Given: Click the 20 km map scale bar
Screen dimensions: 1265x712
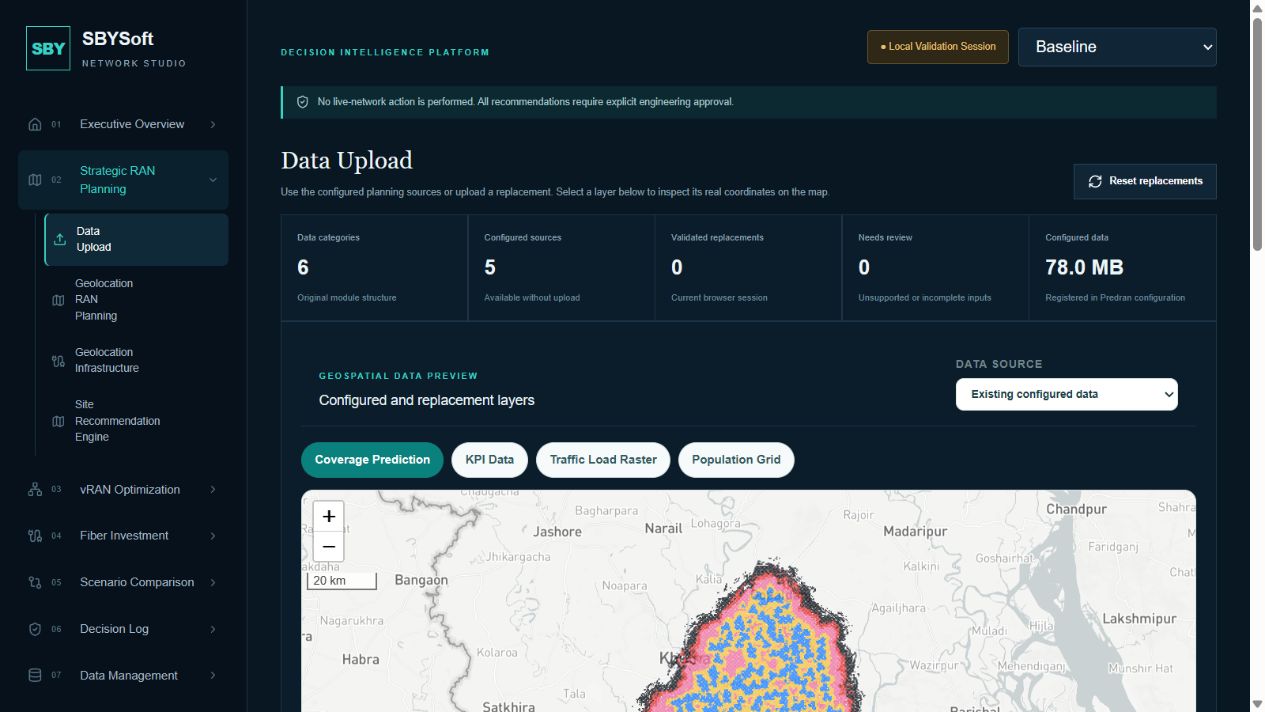Looking at the screenshot, I should 341,581.
